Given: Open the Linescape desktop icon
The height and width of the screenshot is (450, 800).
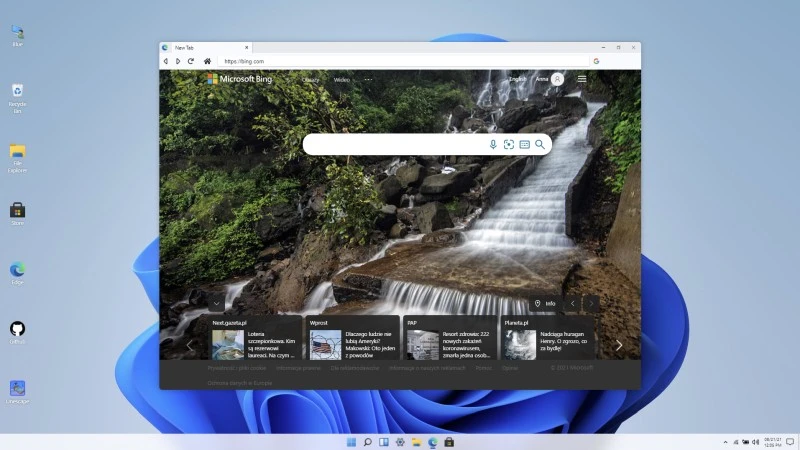Looking at the screenshot, I should (17, 392).
